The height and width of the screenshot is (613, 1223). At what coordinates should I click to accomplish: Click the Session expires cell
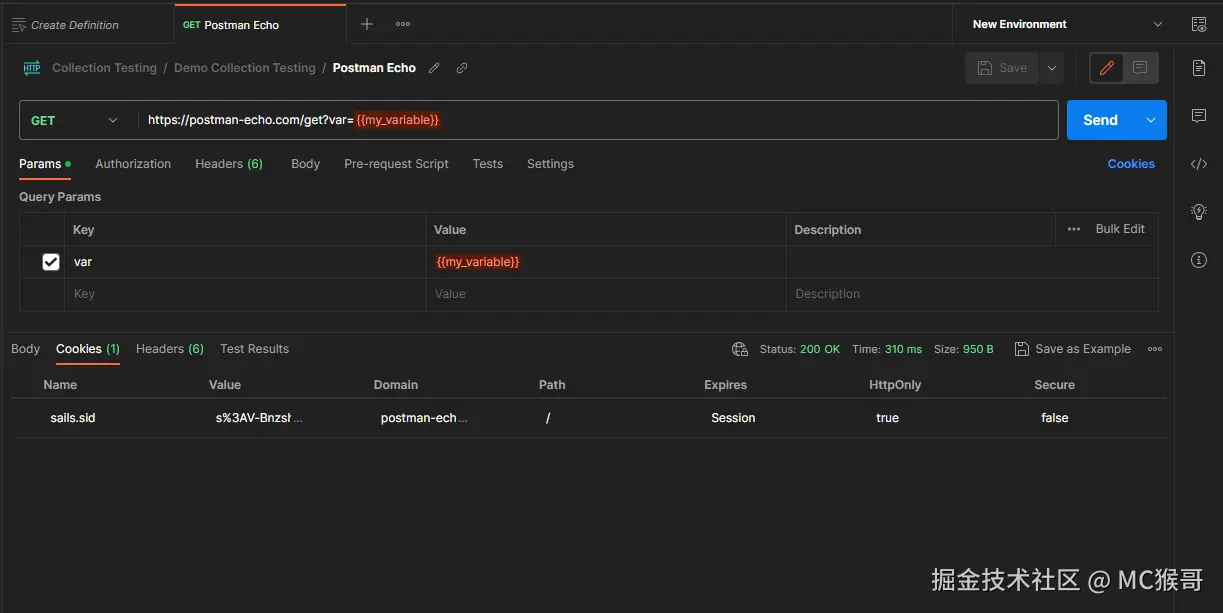(733, 418)
